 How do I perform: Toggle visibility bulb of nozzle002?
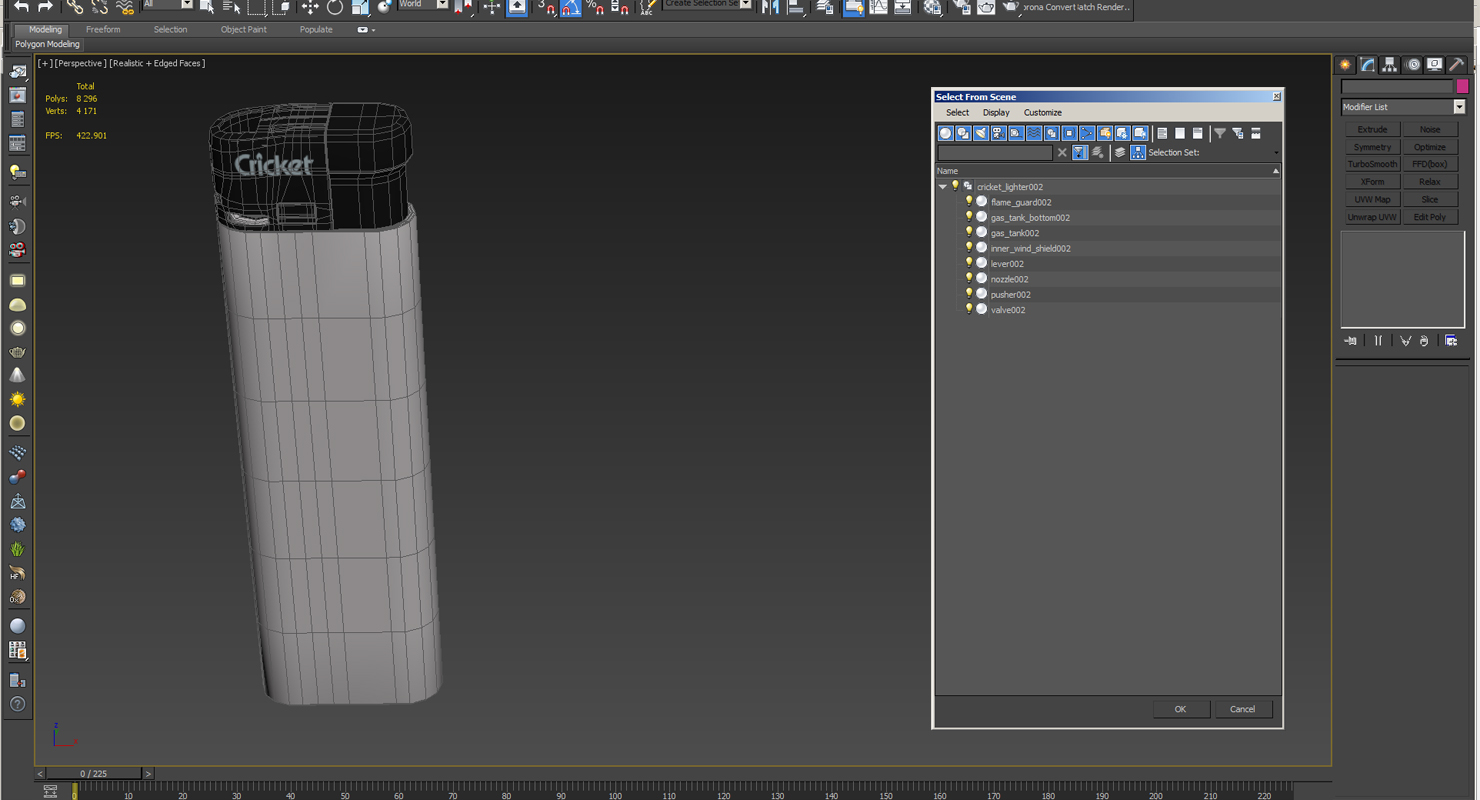click(968, 278)
